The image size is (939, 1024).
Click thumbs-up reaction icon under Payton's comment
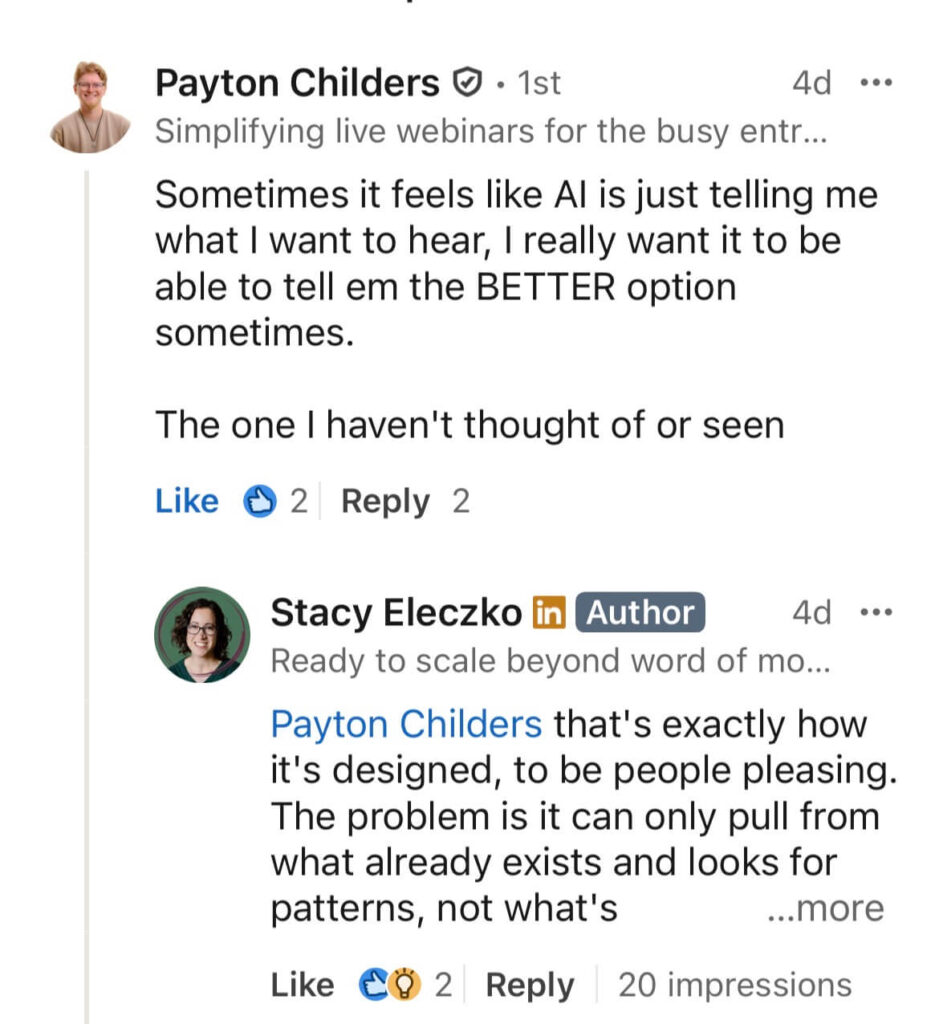260,501
